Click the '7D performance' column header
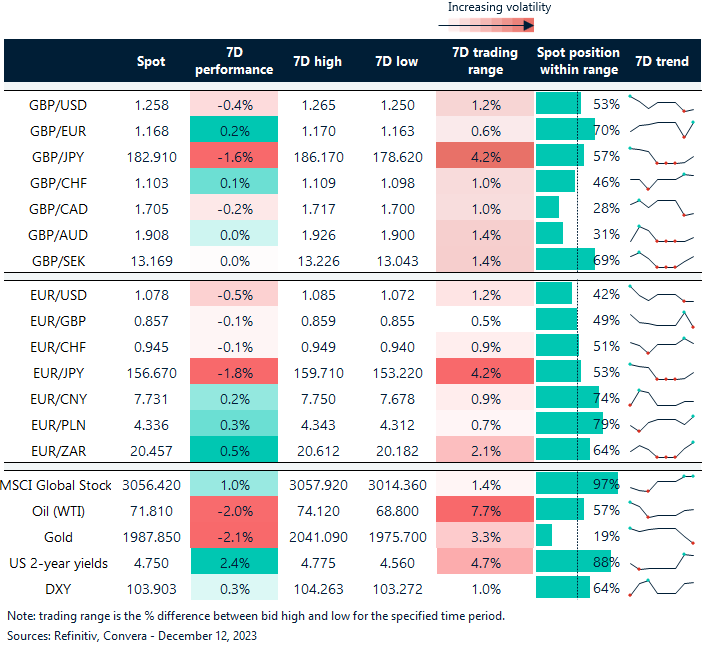The width and height of the screenshot is (704, 648). pos(234,61)
